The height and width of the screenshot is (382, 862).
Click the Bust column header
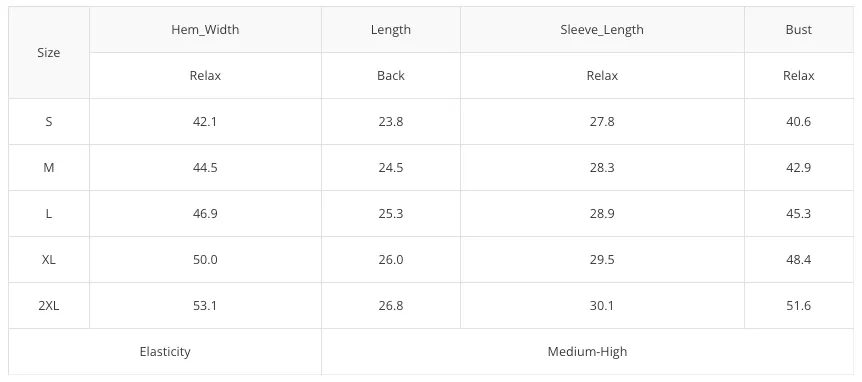[798, 30]
